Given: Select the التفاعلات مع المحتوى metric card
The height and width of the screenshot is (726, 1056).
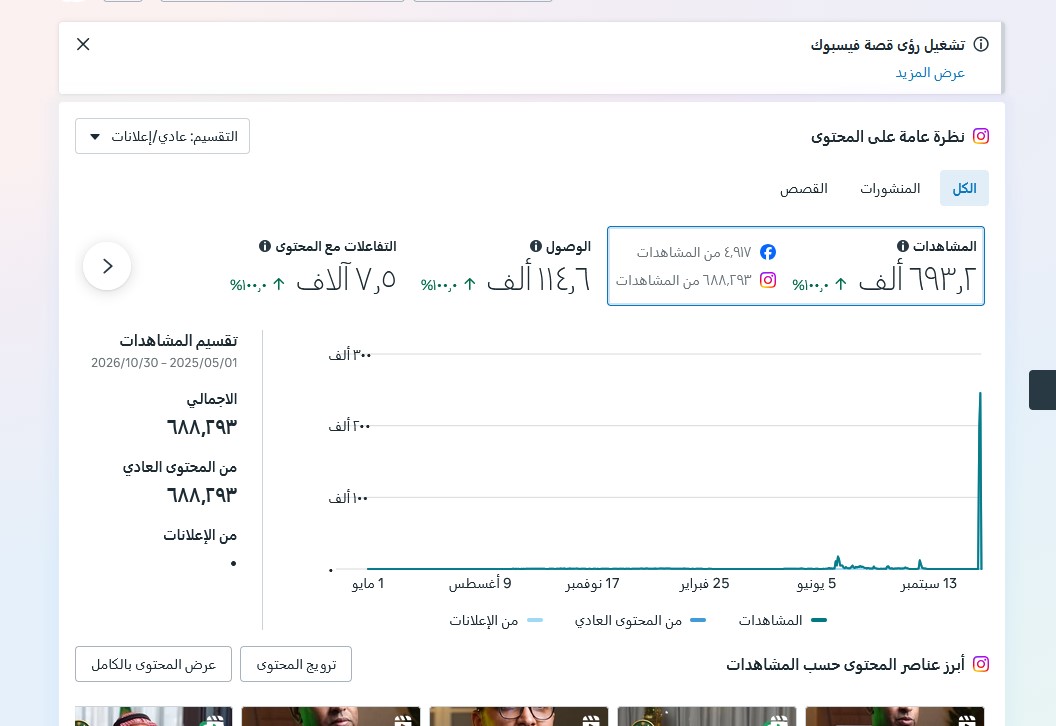Looking at the screenshot, I should click(313, 266).
